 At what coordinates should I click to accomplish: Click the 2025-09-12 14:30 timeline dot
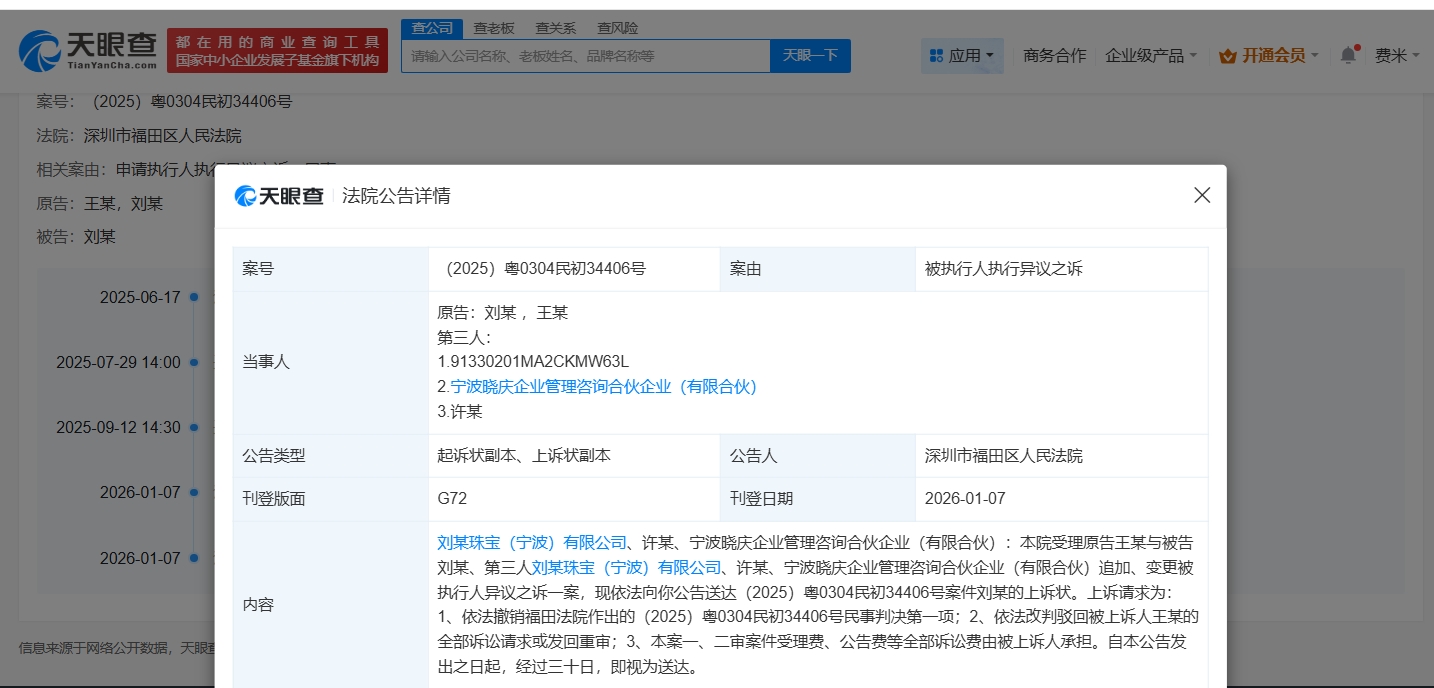click(194, 427)
